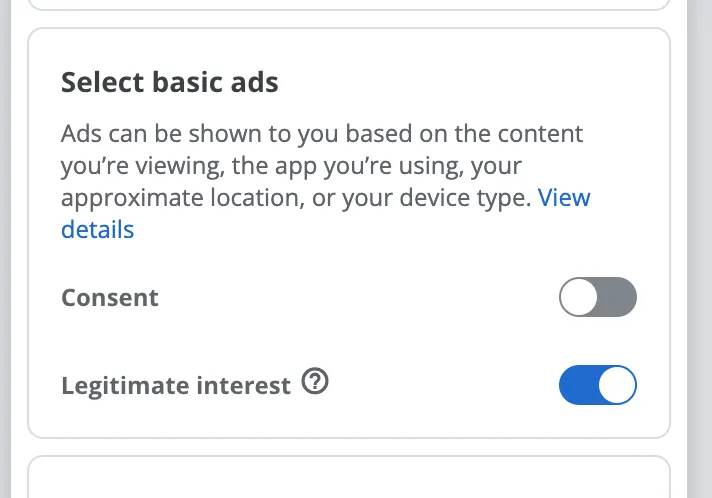712x498 pixels.
Task: Enable the Consent toggle
Action: click(597, 297)
